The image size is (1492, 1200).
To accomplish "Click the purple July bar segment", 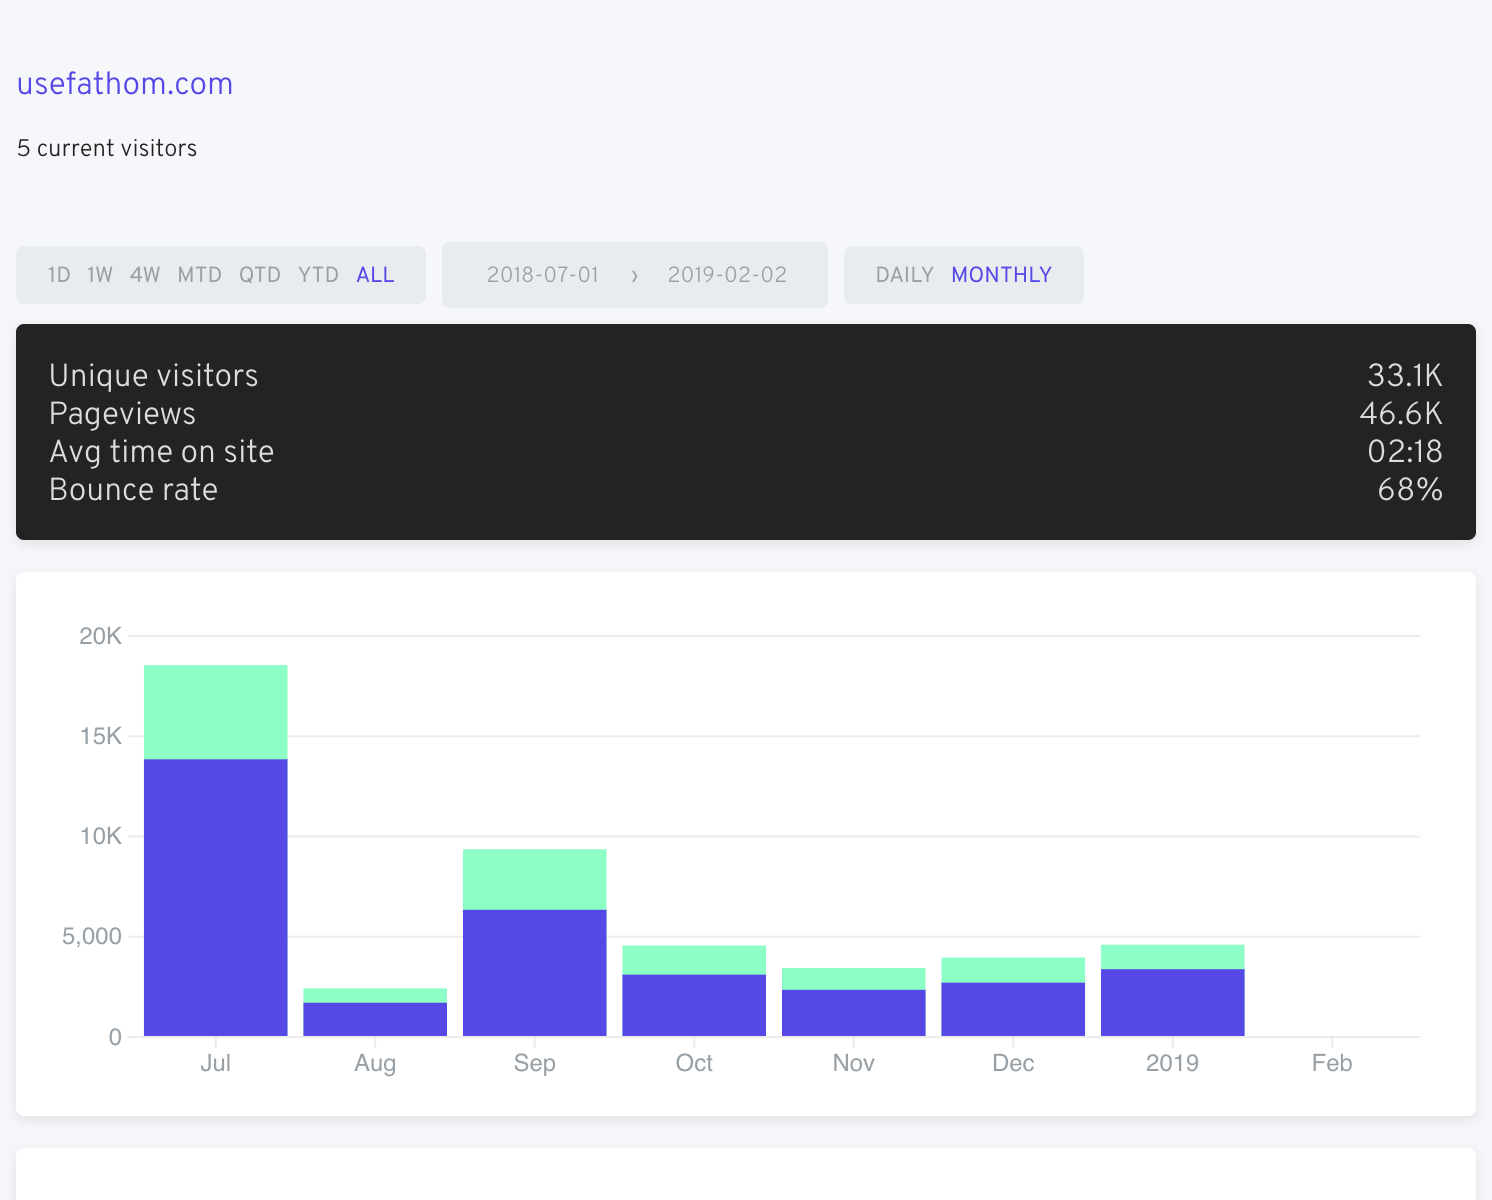I will [216, 897].
